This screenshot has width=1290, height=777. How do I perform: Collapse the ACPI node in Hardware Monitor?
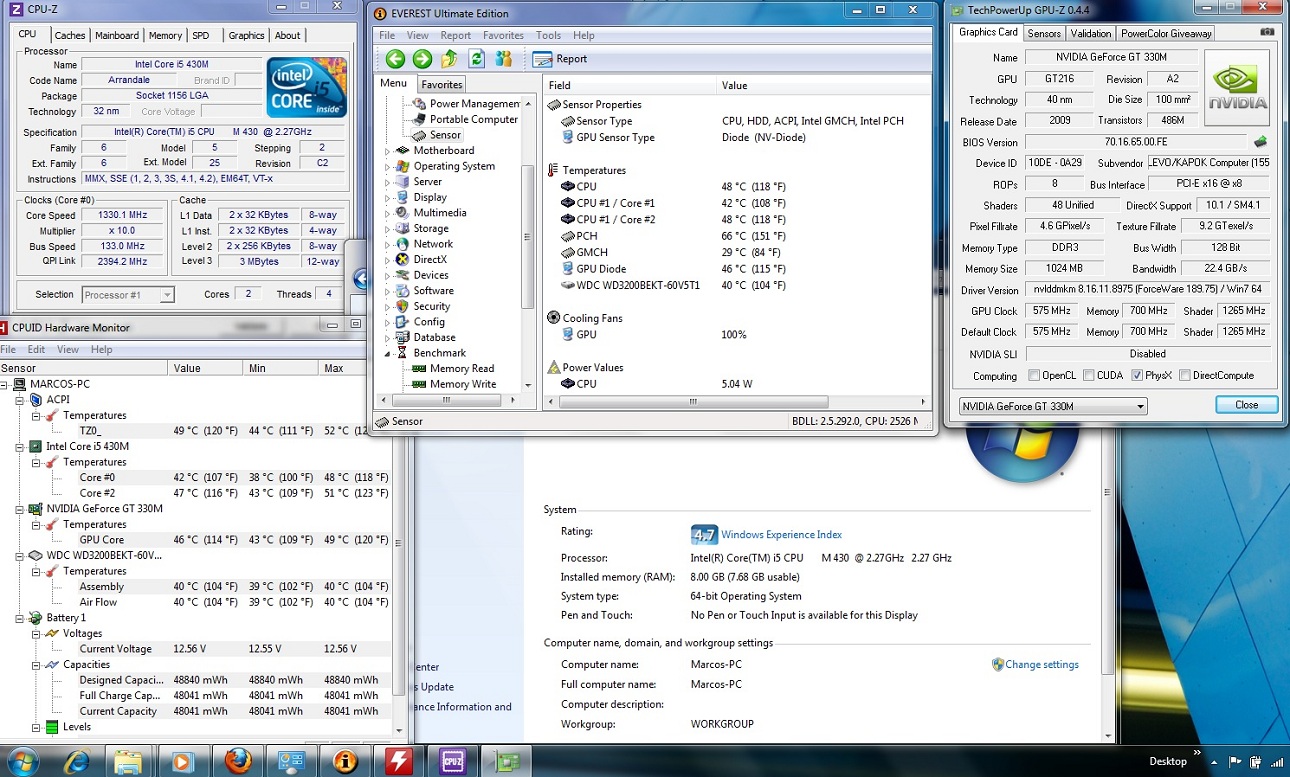tap(20, 400)
